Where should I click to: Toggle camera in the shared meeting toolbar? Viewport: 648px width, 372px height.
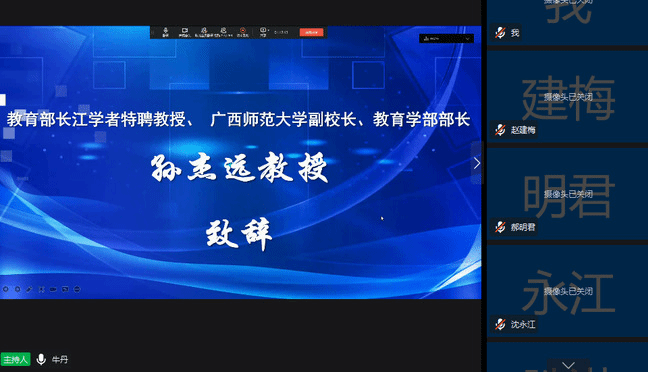tap(184, 32)
